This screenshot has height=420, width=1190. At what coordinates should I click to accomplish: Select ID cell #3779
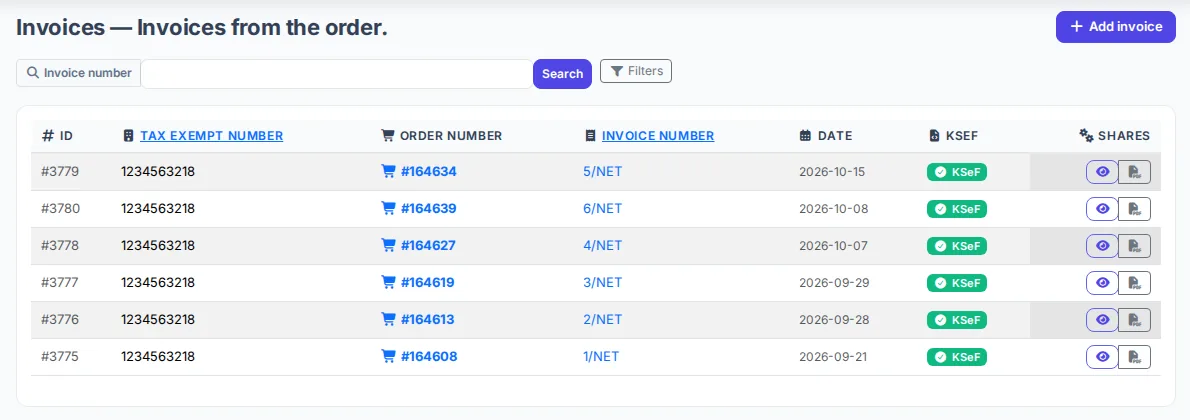60,172
